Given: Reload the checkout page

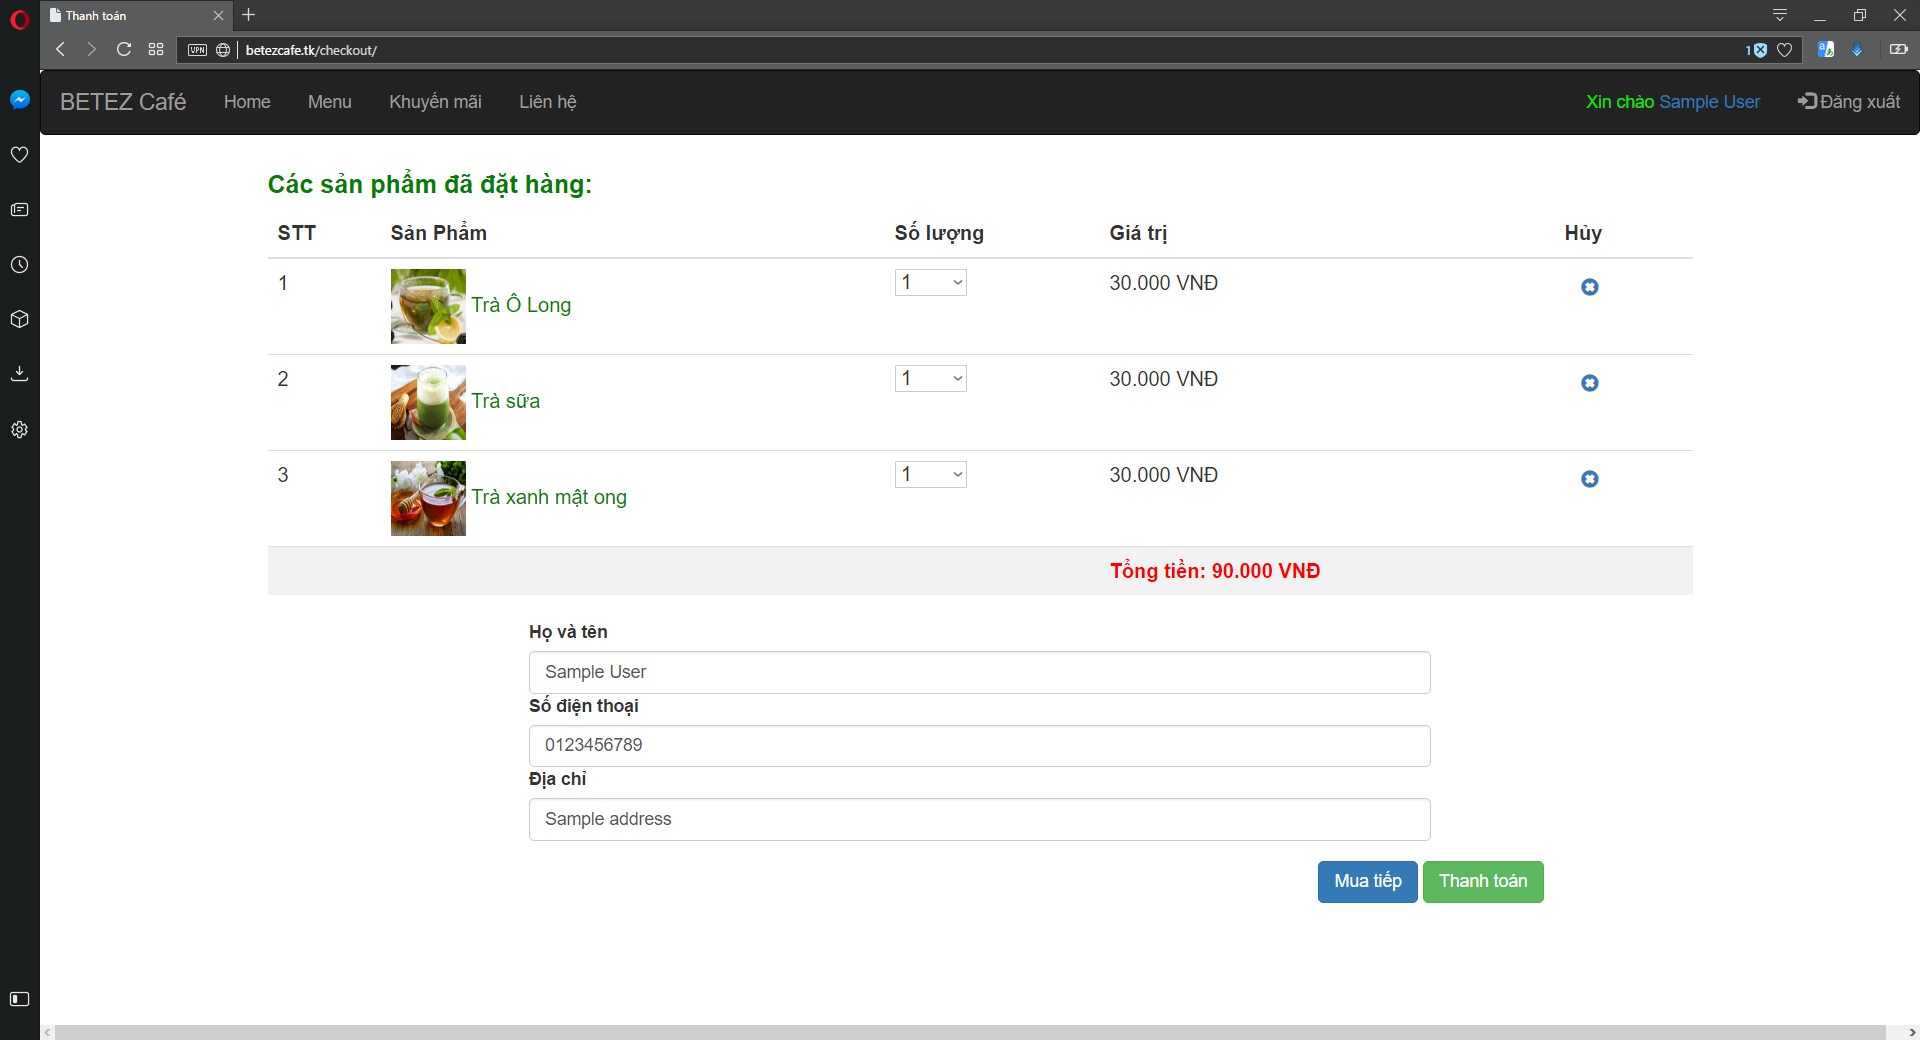Looking at the screenshot, I should (x=124, y=50).
